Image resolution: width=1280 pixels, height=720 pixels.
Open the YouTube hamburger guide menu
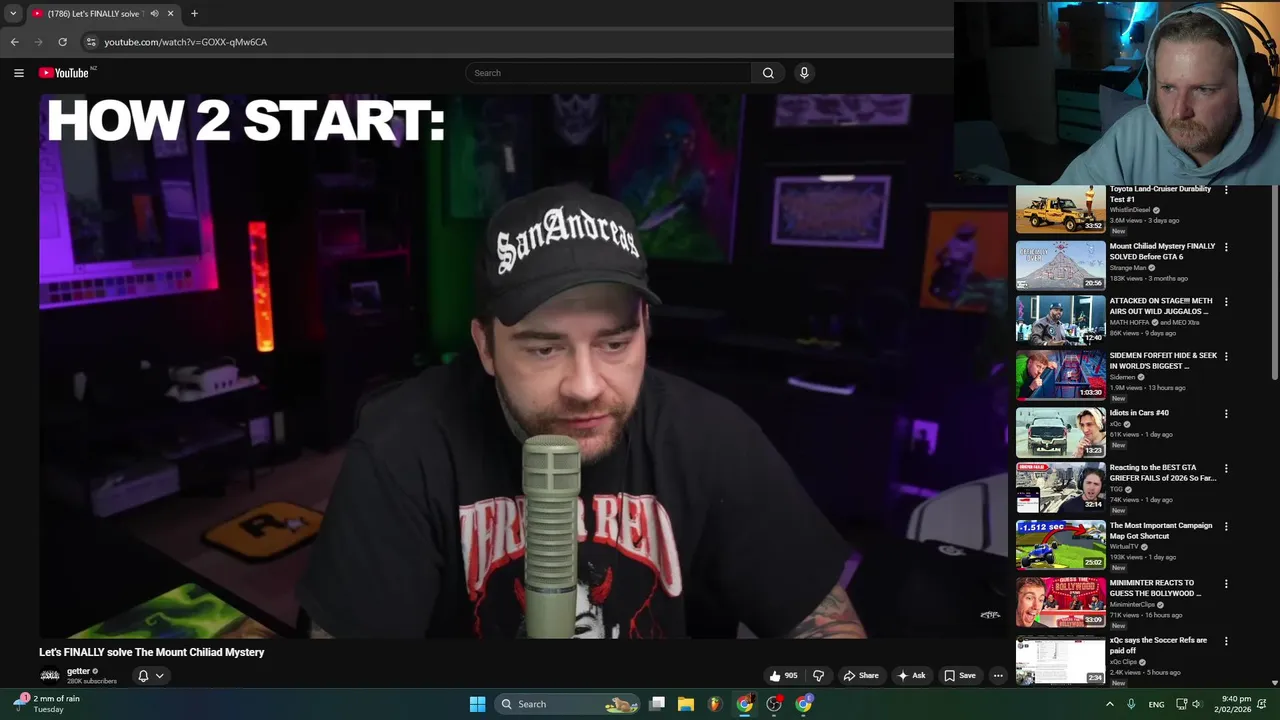[18, 73]
